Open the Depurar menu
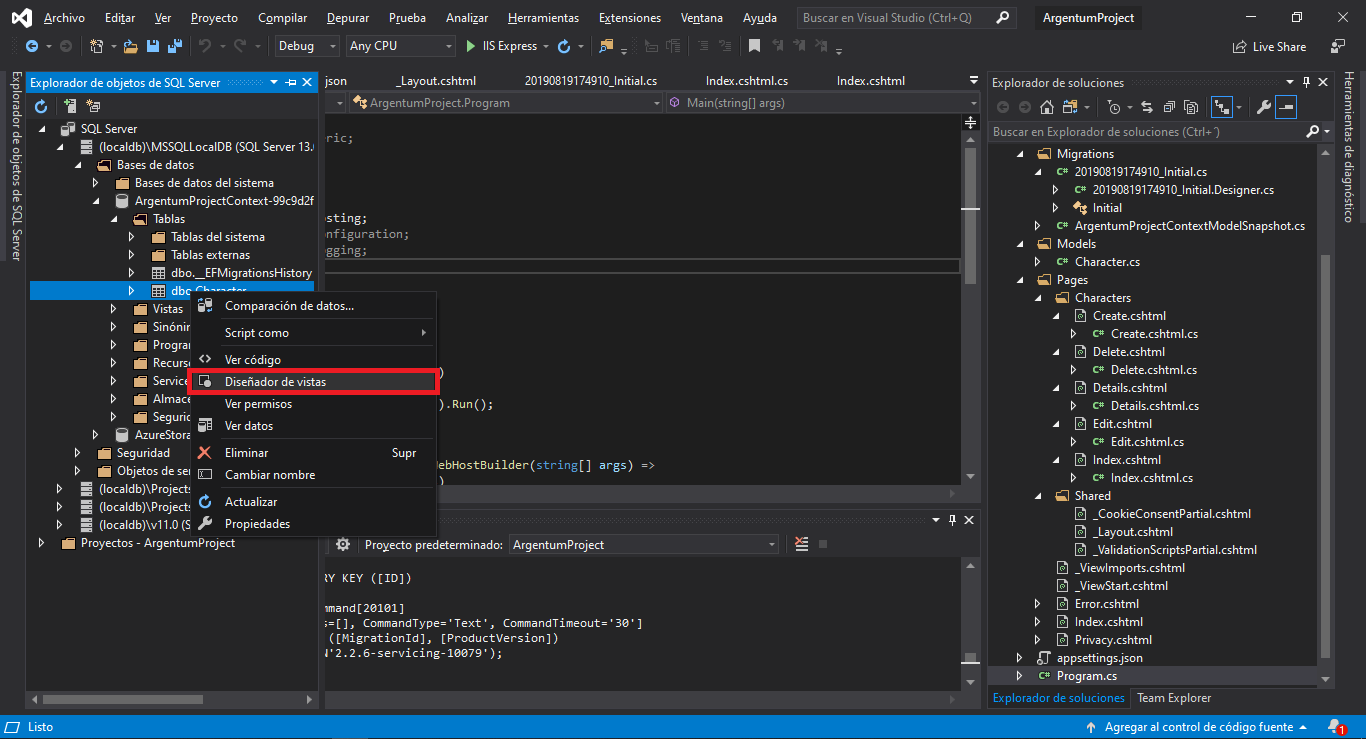1366x739 pixels. [347, 17]
